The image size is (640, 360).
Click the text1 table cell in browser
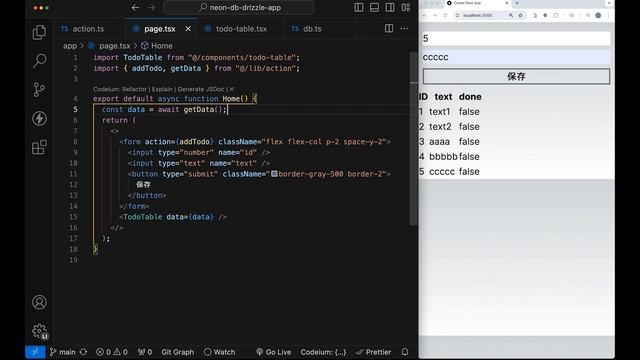440,111
